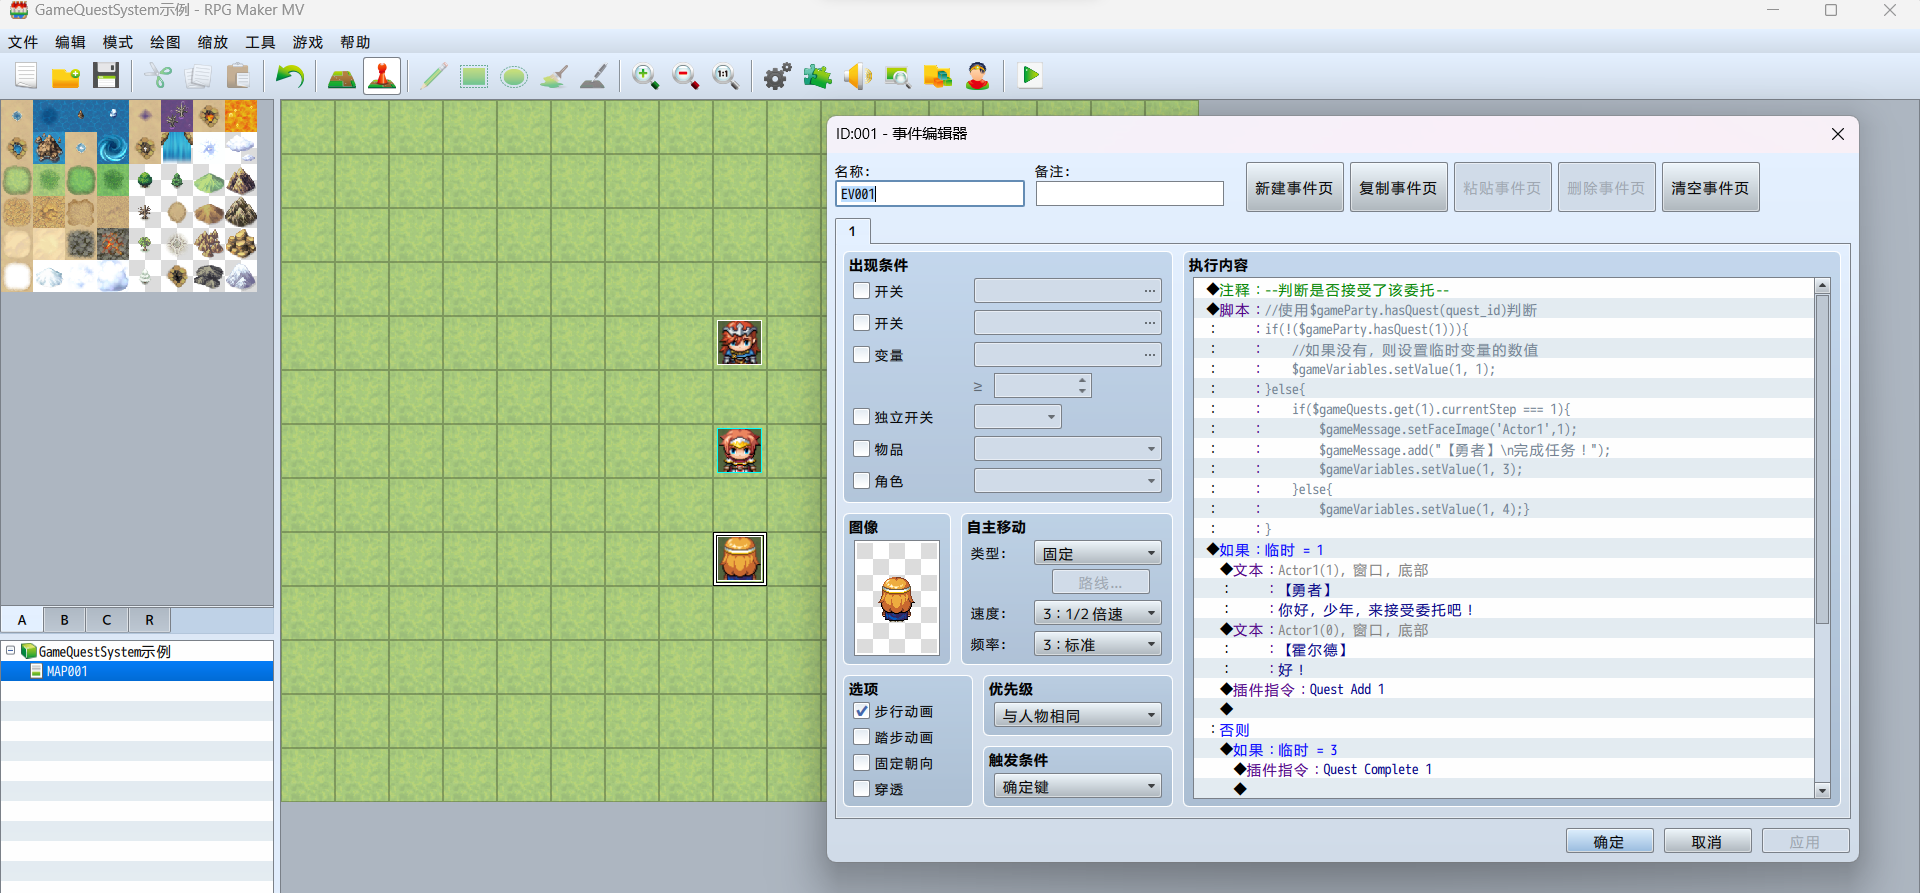
Task: Open the 类型 movement type dropdown
Action: [x=1098, y=553]
